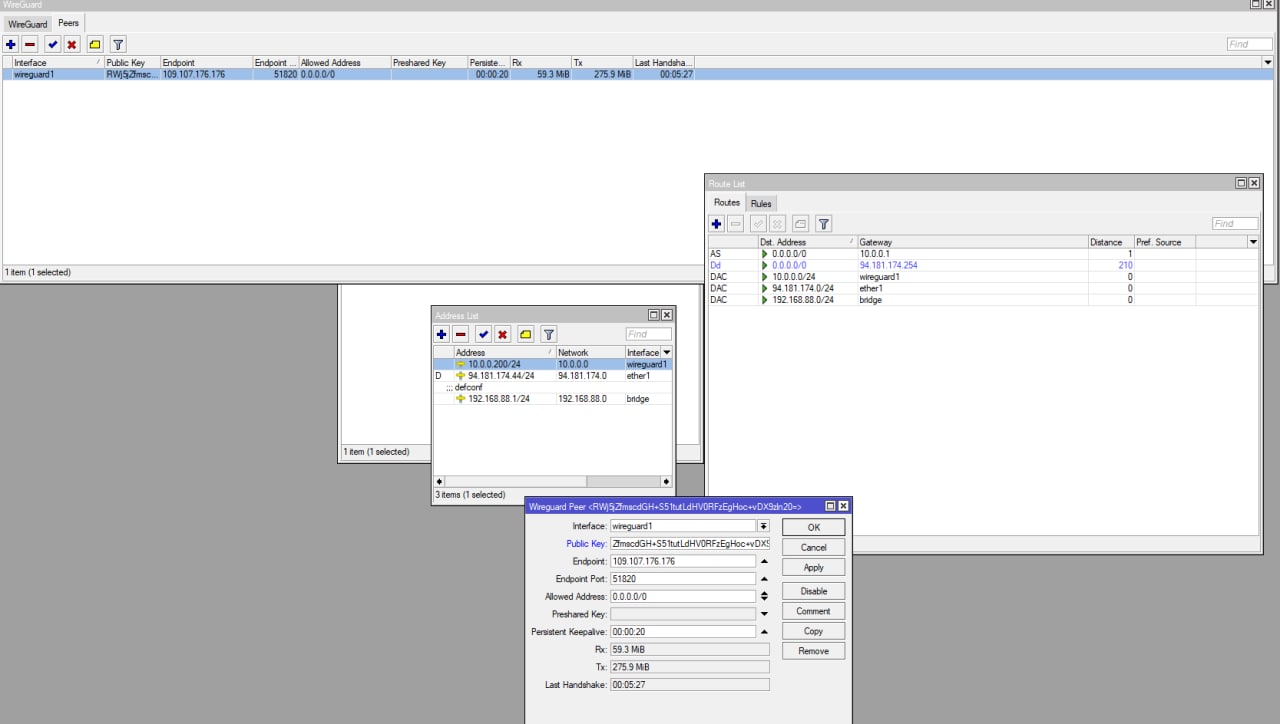This screenshot has width=1280, height=724.
Task: Select the 192.168.88.0/24 route row
Action: pos(982,300)
